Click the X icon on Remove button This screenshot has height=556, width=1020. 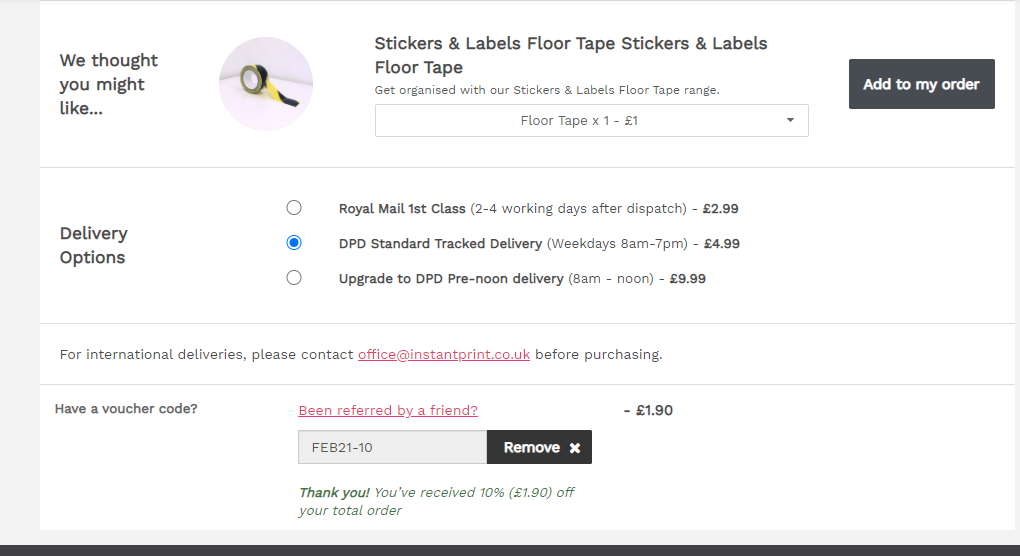pyautogui.click(x=575, y=448)
